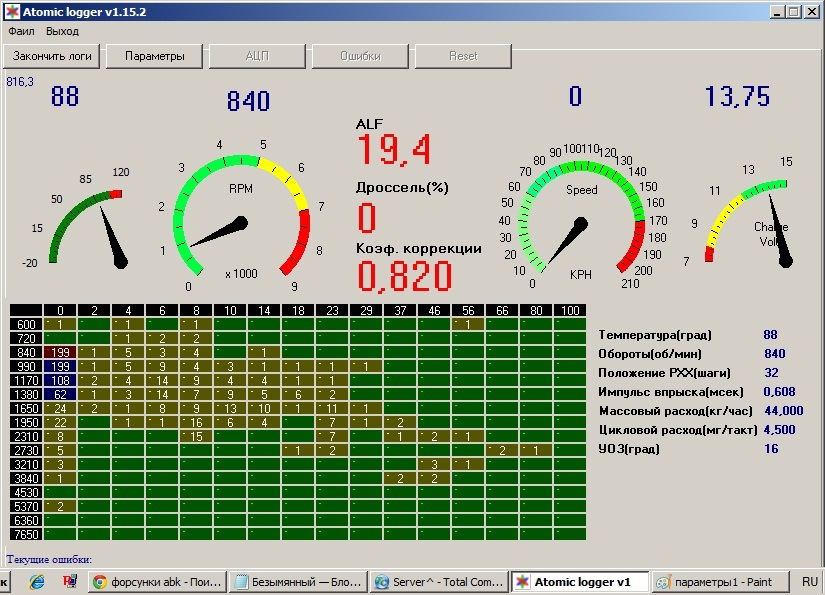Screen dimensions: 825x595
Task: Click the Ошибки button
Action: pos(360,56)
